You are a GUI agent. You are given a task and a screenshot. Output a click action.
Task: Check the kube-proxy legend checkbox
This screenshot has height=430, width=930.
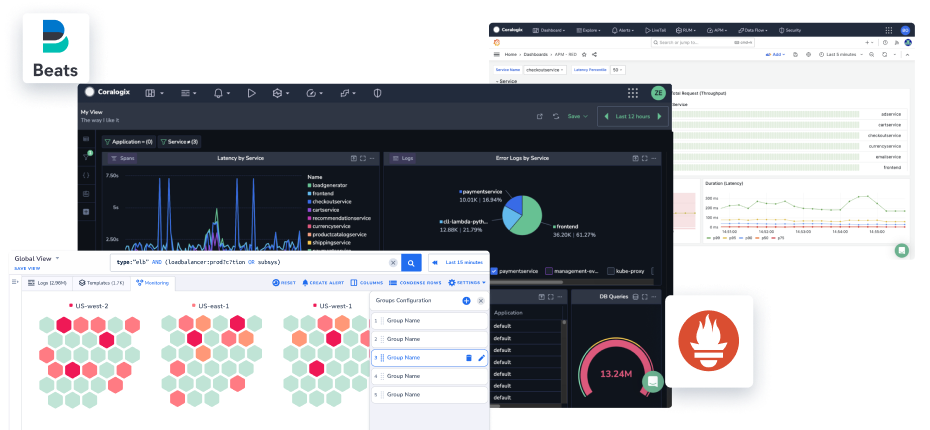(x=610, y=271)
